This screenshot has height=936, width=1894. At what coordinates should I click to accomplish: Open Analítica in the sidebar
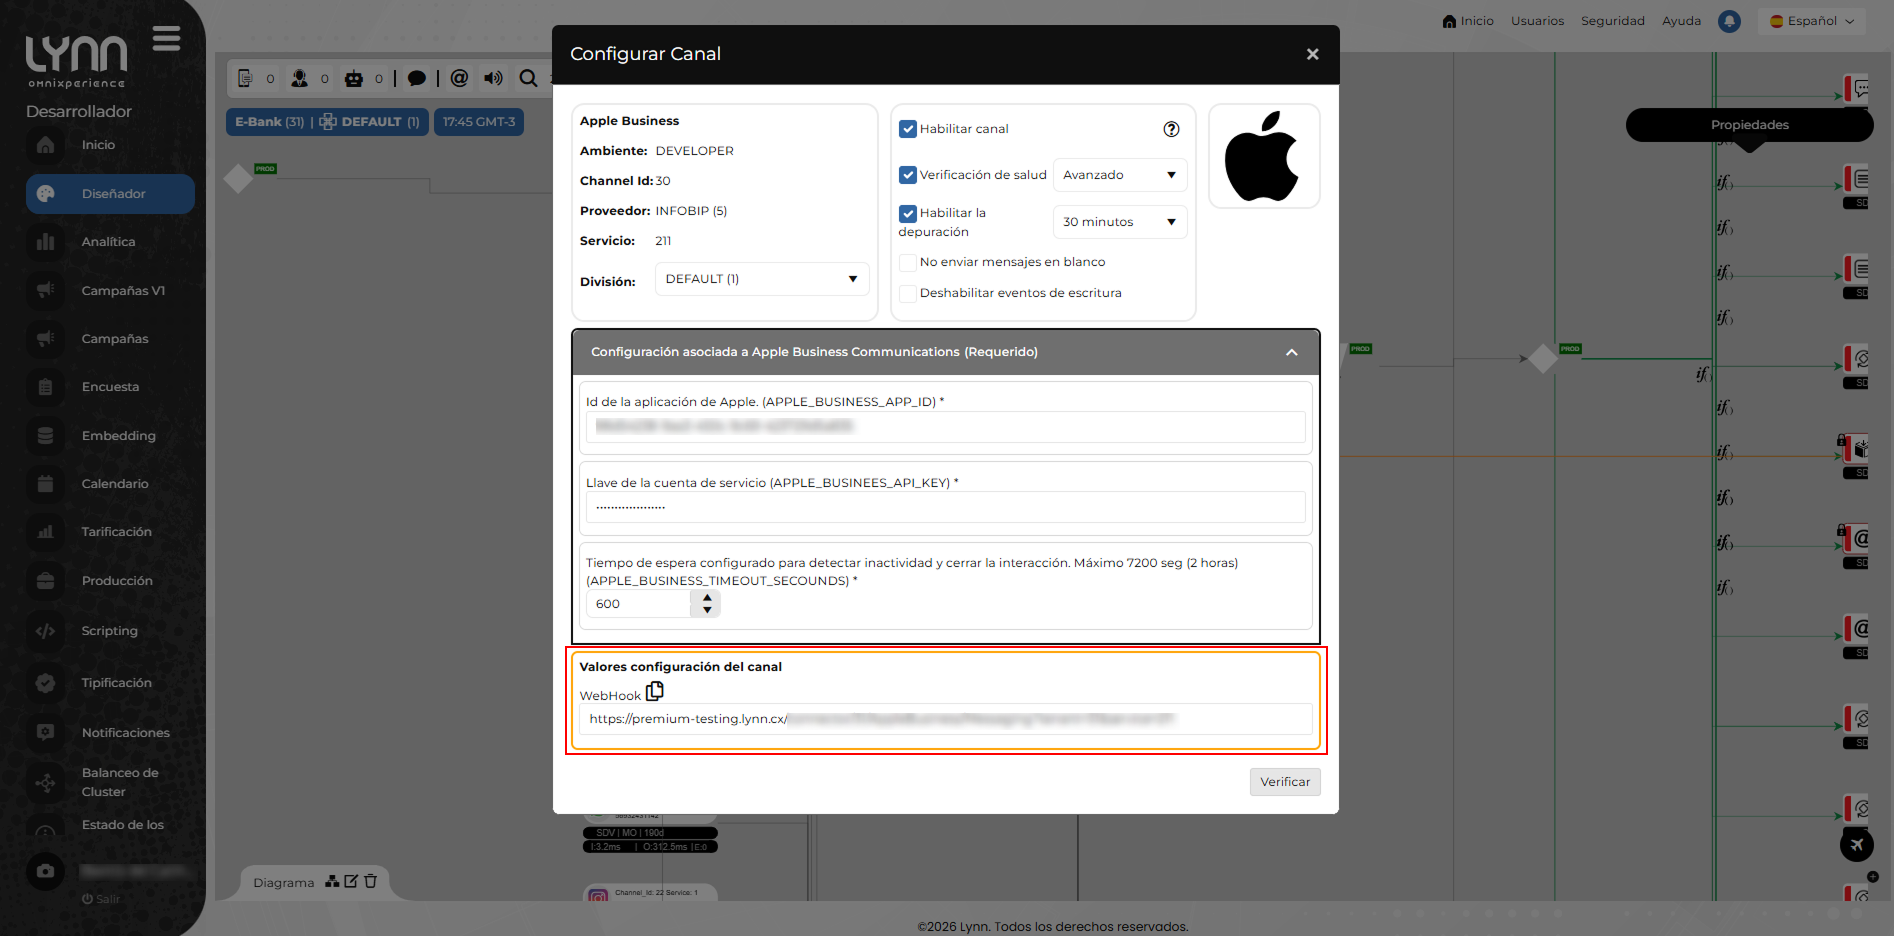pos(108,242)
